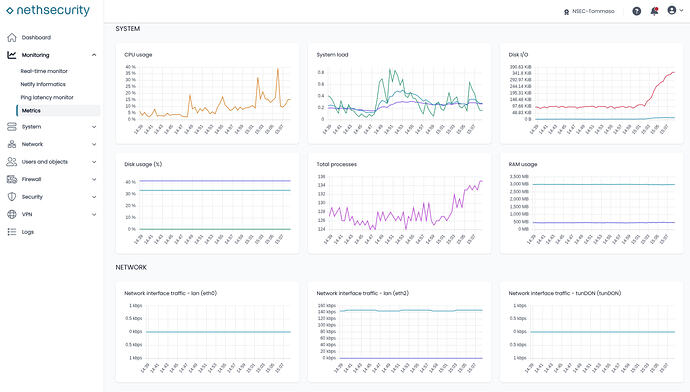
Task: Expand the Firewall menu chevron
Action: pyautogui.click(x=94, y=180)
